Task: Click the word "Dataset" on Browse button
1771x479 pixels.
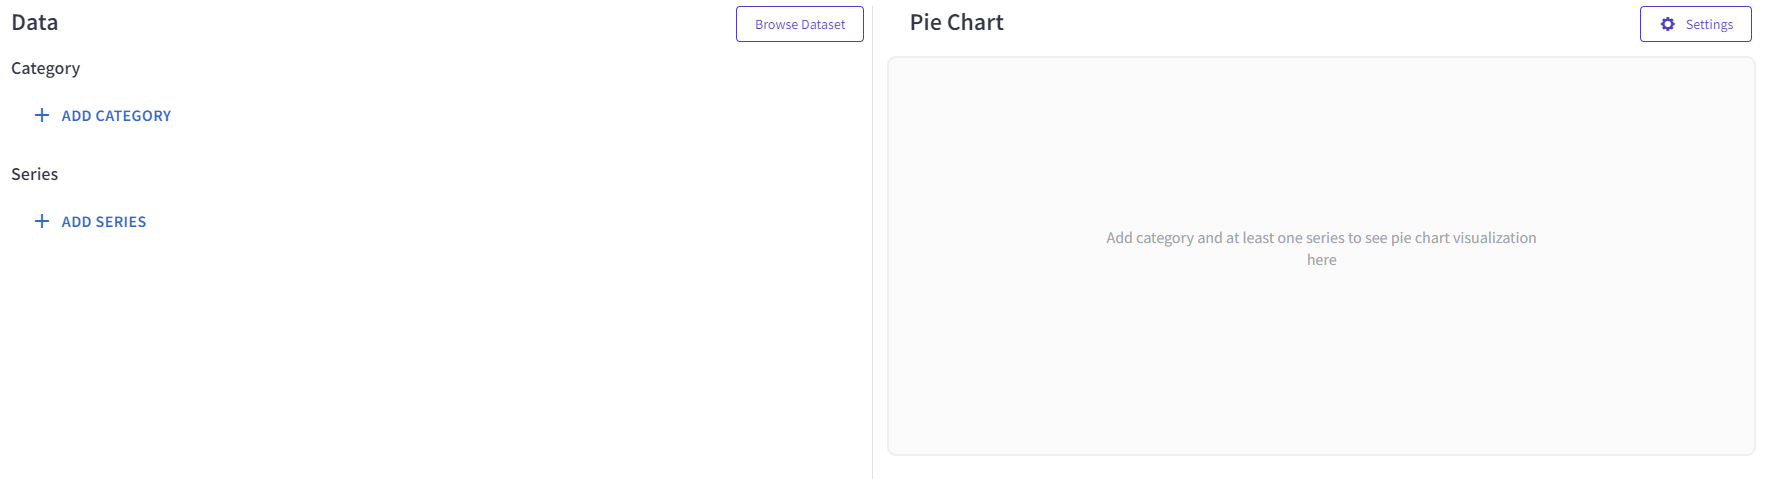Action: (823, 24)
